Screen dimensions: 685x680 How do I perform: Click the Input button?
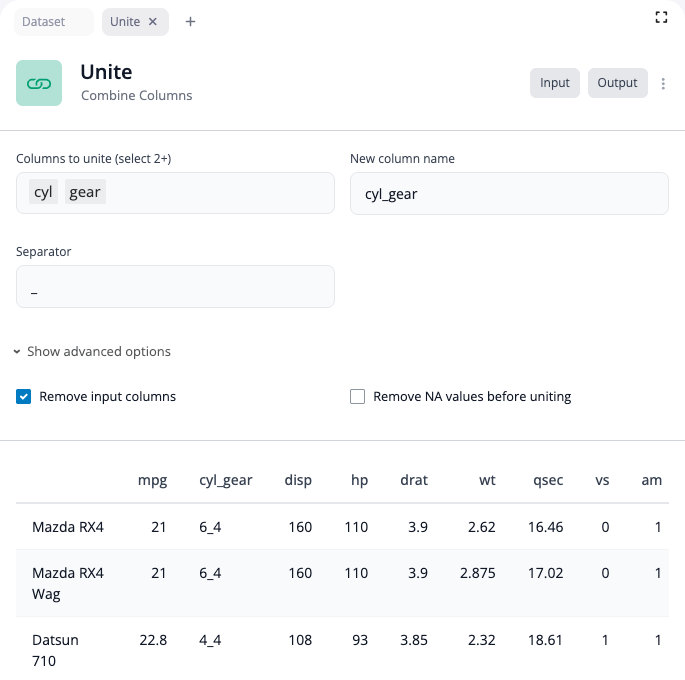pyautogui.click(x=554, y=83)
